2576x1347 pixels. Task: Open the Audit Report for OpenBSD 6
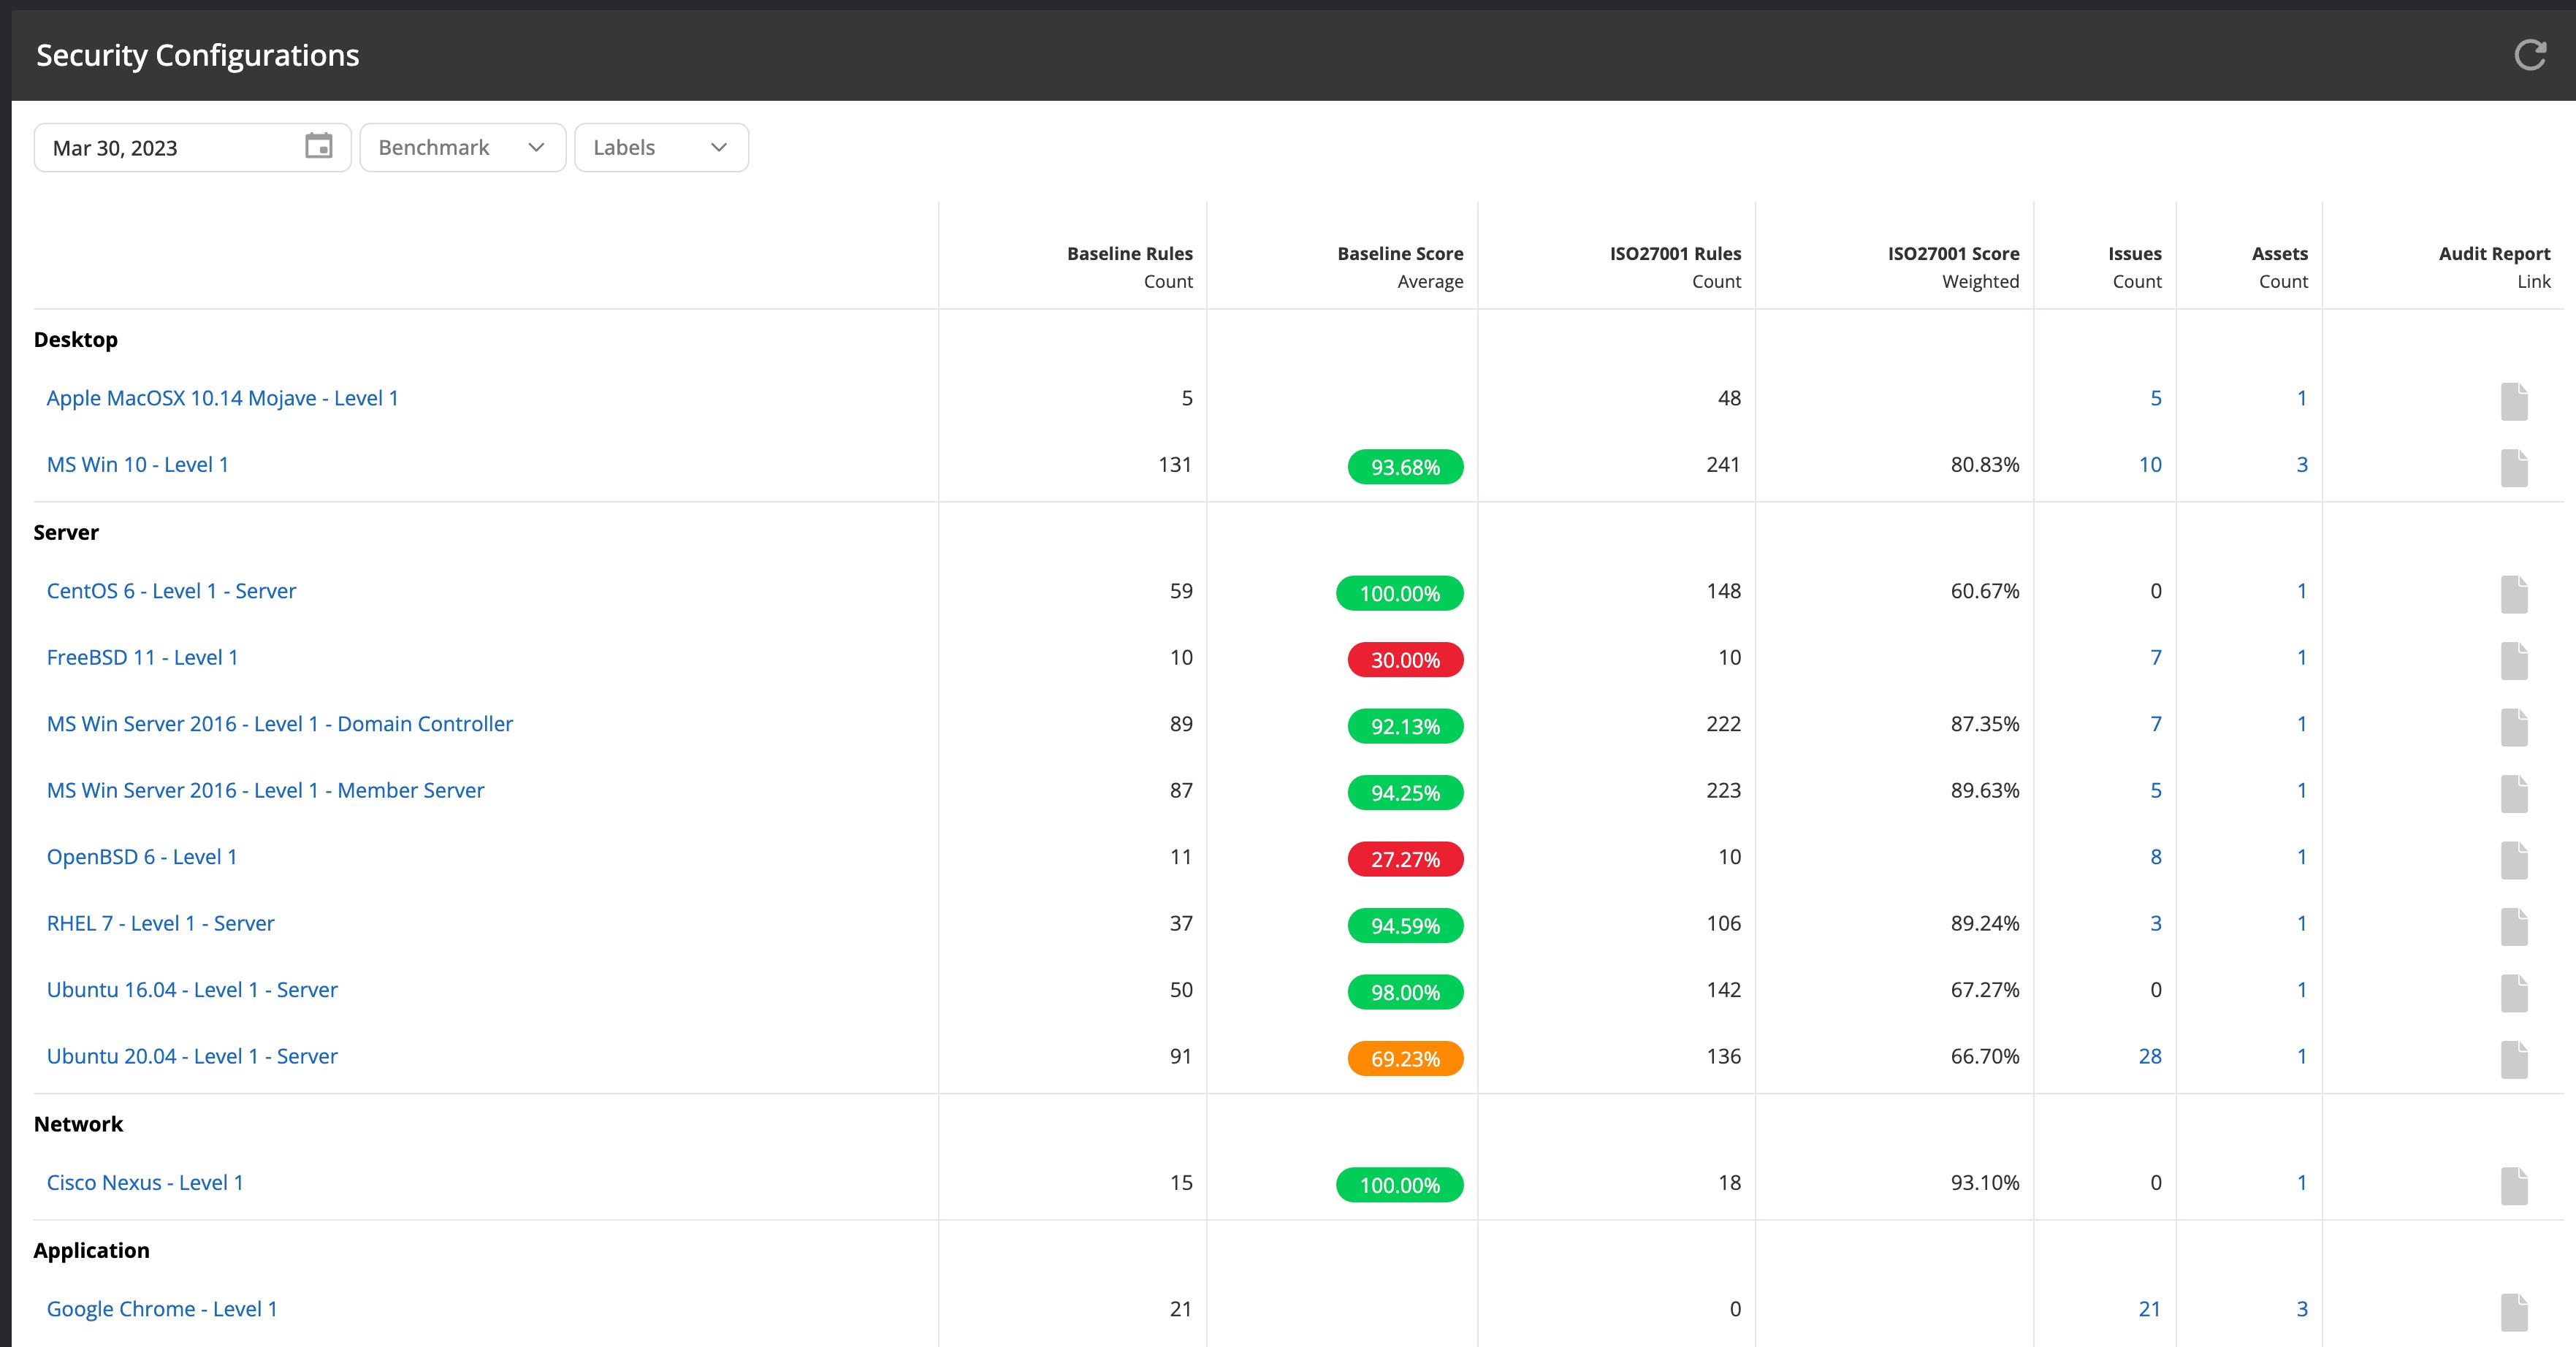coord(2515,860)
